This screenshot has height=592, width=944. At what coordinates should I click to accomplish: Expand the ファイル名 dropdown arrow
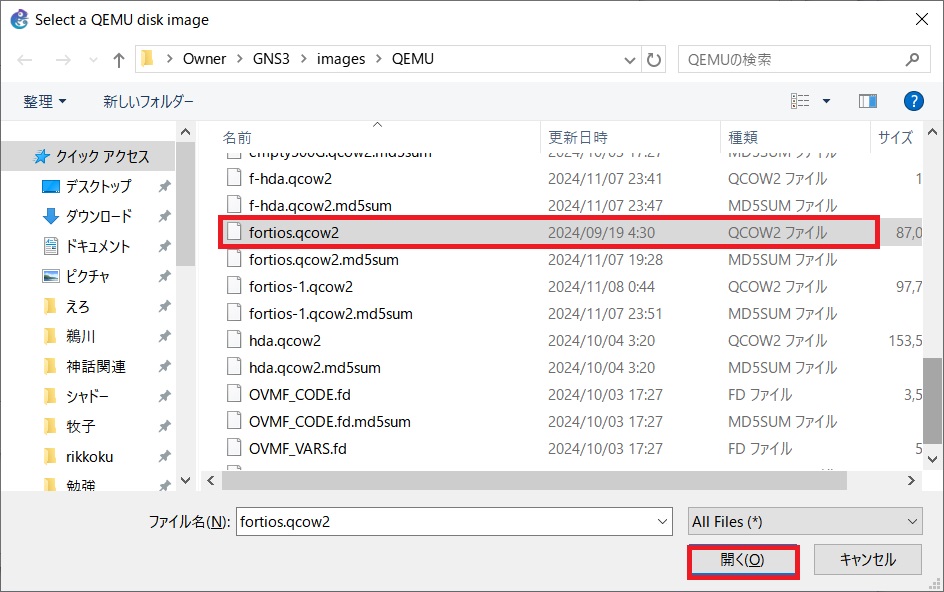point(663,522)
